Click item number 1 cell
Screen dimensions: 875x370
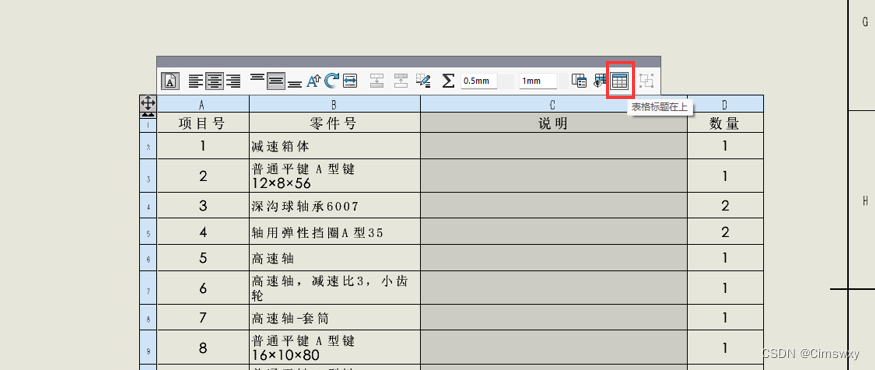point(203,146)
